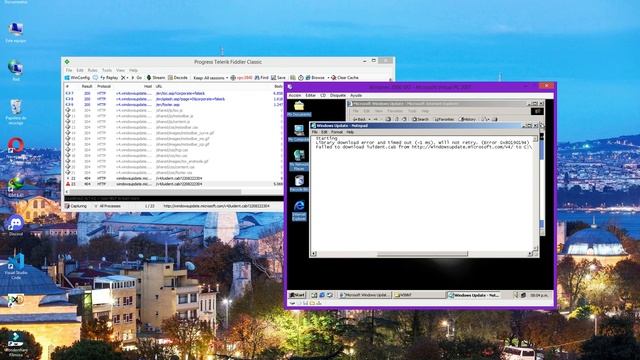Click My Computer icon on VM desktop

point(299,133)
